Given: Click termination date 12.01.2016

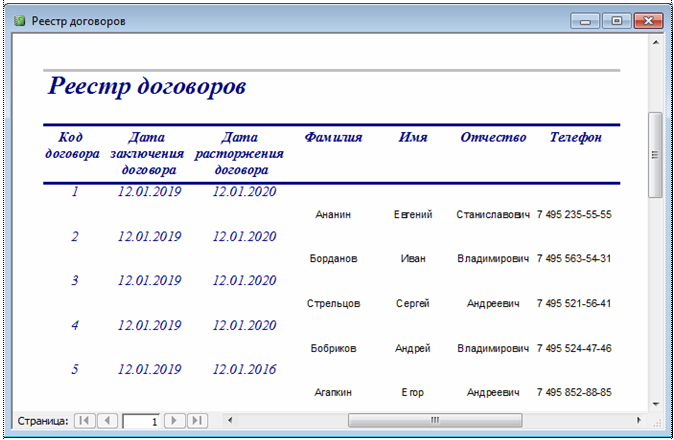Looking at the screenshot, I should tap(244, 369).
